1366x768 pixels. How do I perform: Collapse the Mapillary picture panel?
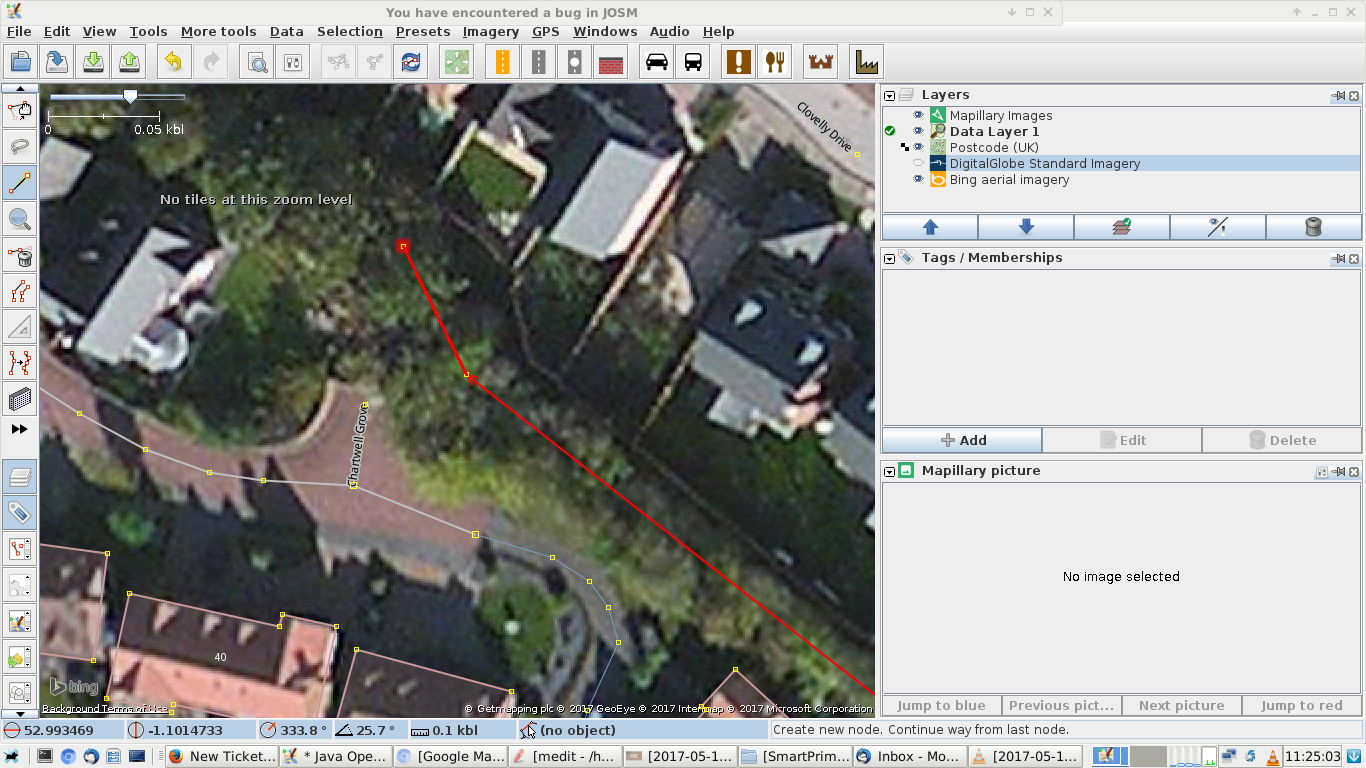890,471
